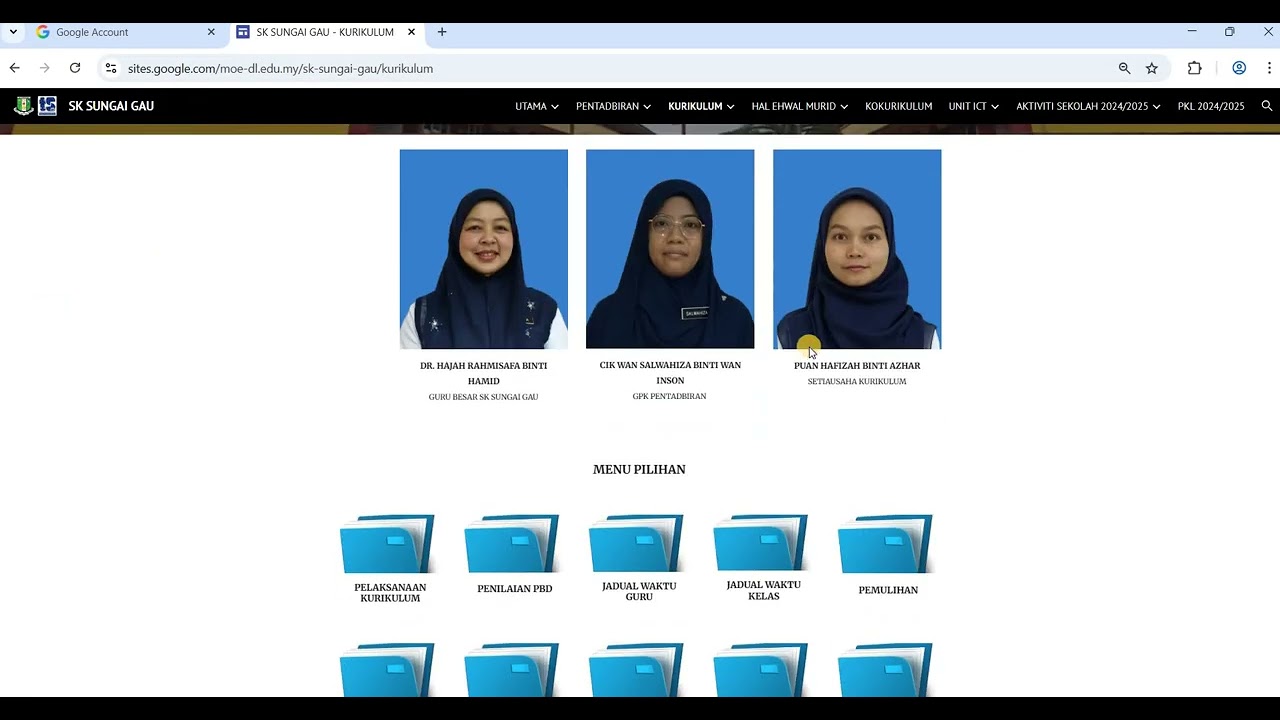Click photo of Puan Hafizah Binti Azhar

tap(857, 249)
